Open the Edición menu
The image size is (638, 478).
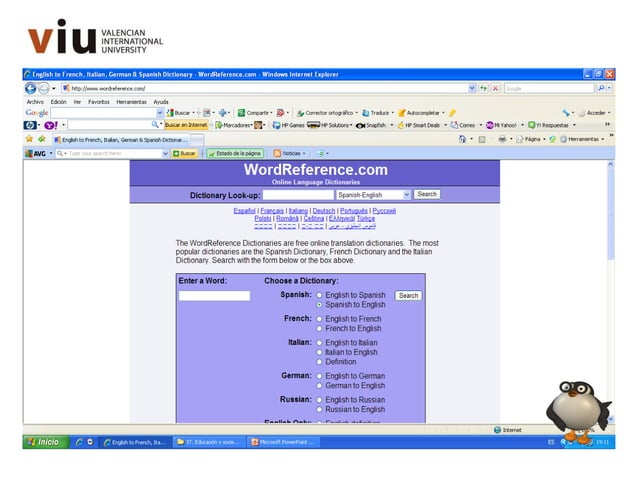pyautogui.click(x=58, y=102)
